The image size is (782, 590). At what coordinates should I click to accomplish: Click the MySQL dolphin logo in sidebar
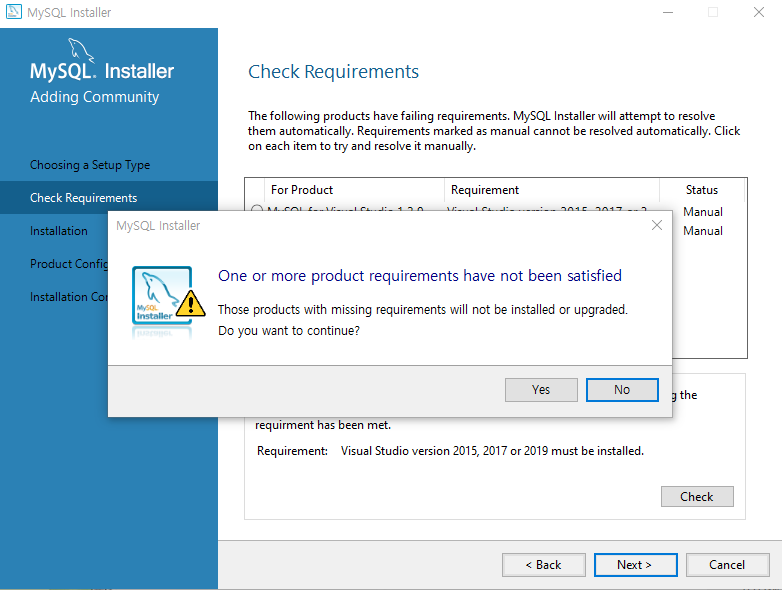(x=80, y=50)
